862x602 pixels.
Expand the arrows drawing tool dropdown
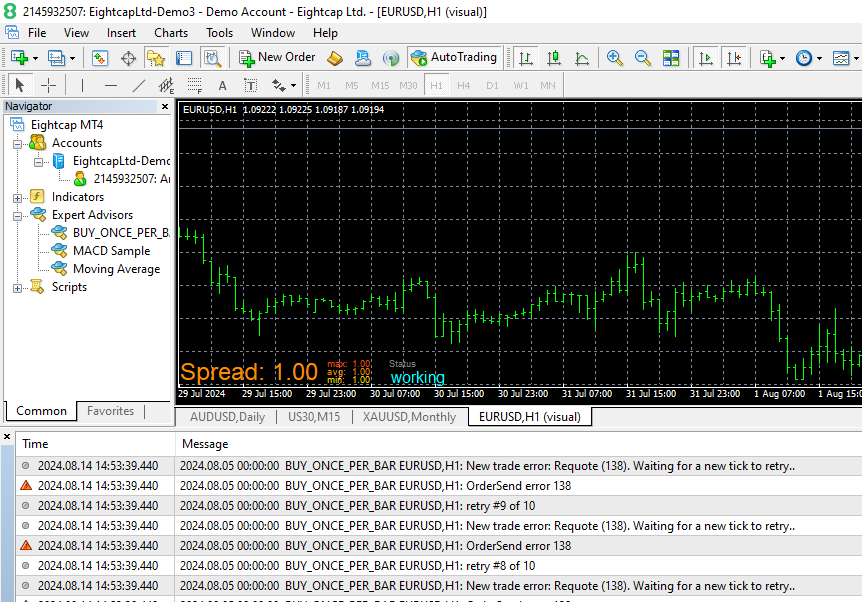[x=294, y=86]
